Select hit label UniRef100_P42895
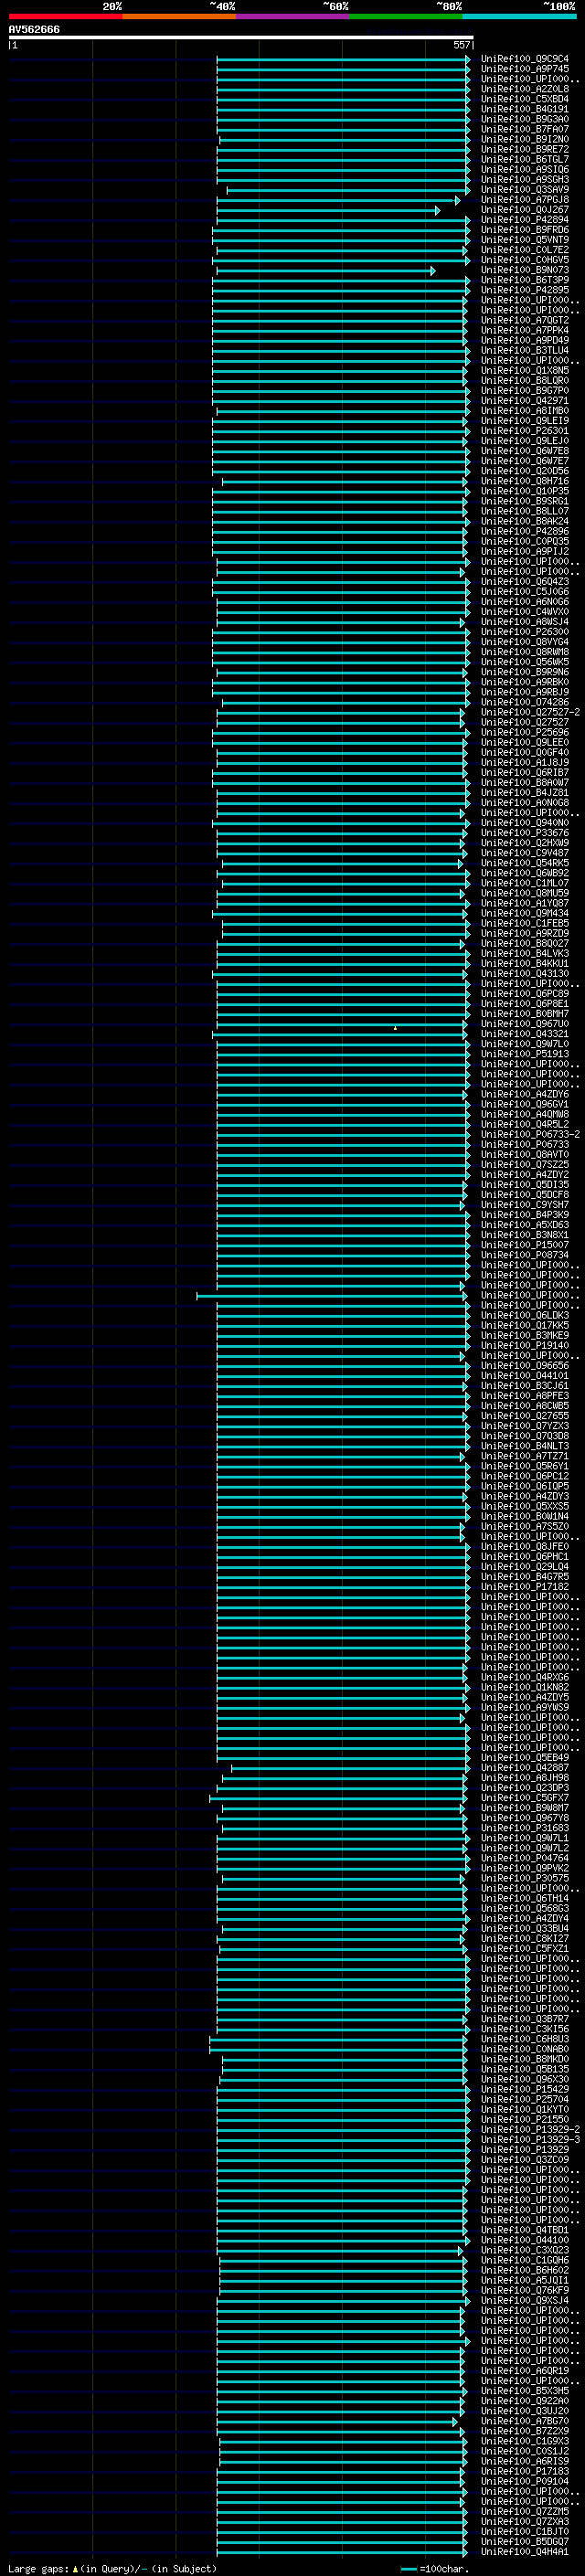This screenshot has width=585, height=2576. tap(524, 290)
